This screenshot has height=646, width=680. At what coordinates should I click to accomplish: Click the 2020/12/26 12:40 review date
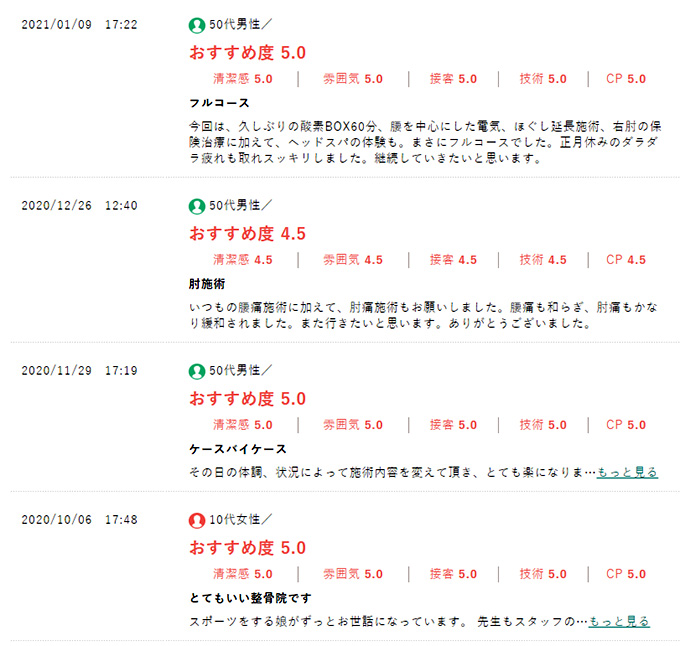[80, 206]
